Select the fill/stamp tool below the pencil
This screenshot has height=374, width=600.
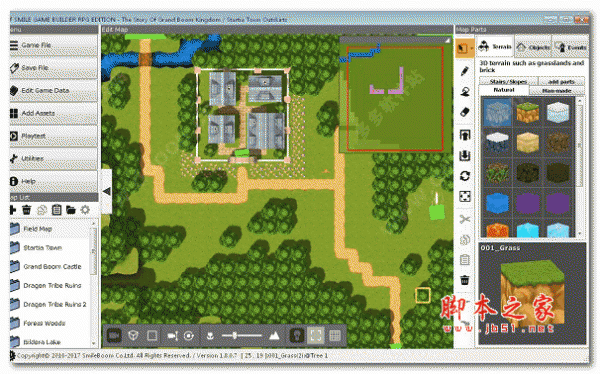465,91
